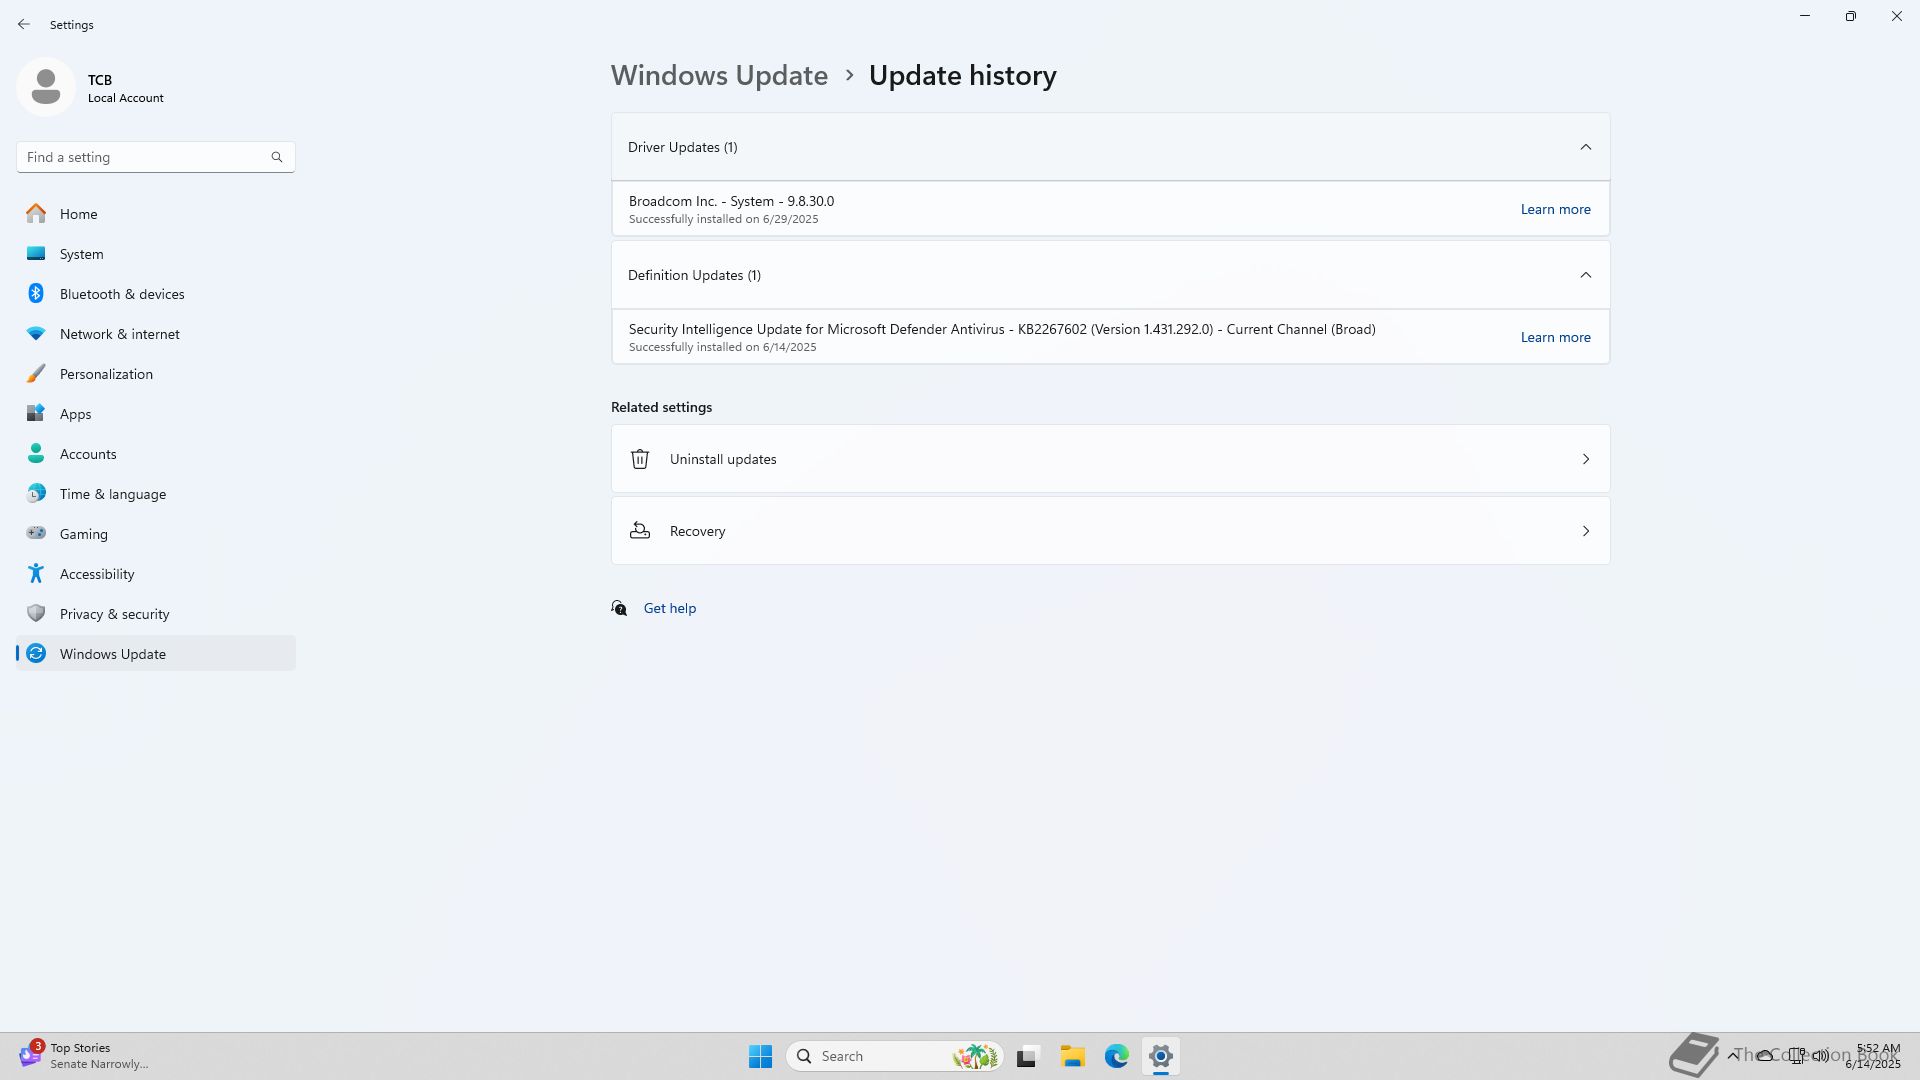
Task: Open the Network & internet settings
Action: tap(119, 334)
